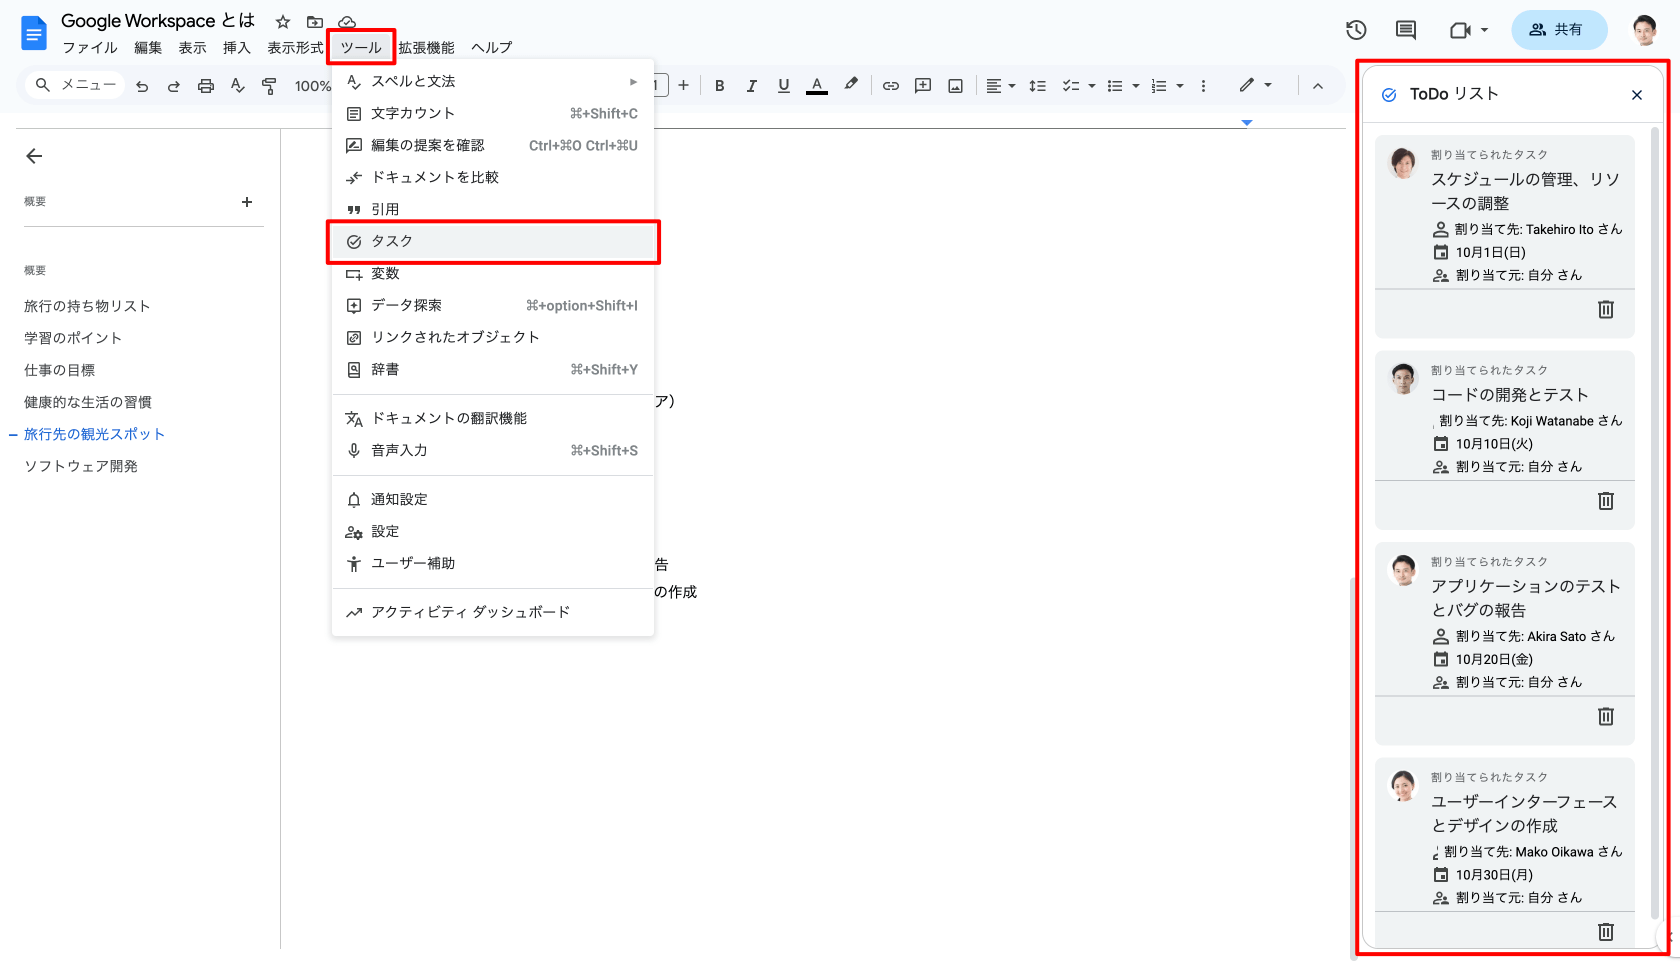The image size is (1680, 965).
Task: Toggle underline formatting
Action: (783, 86)
